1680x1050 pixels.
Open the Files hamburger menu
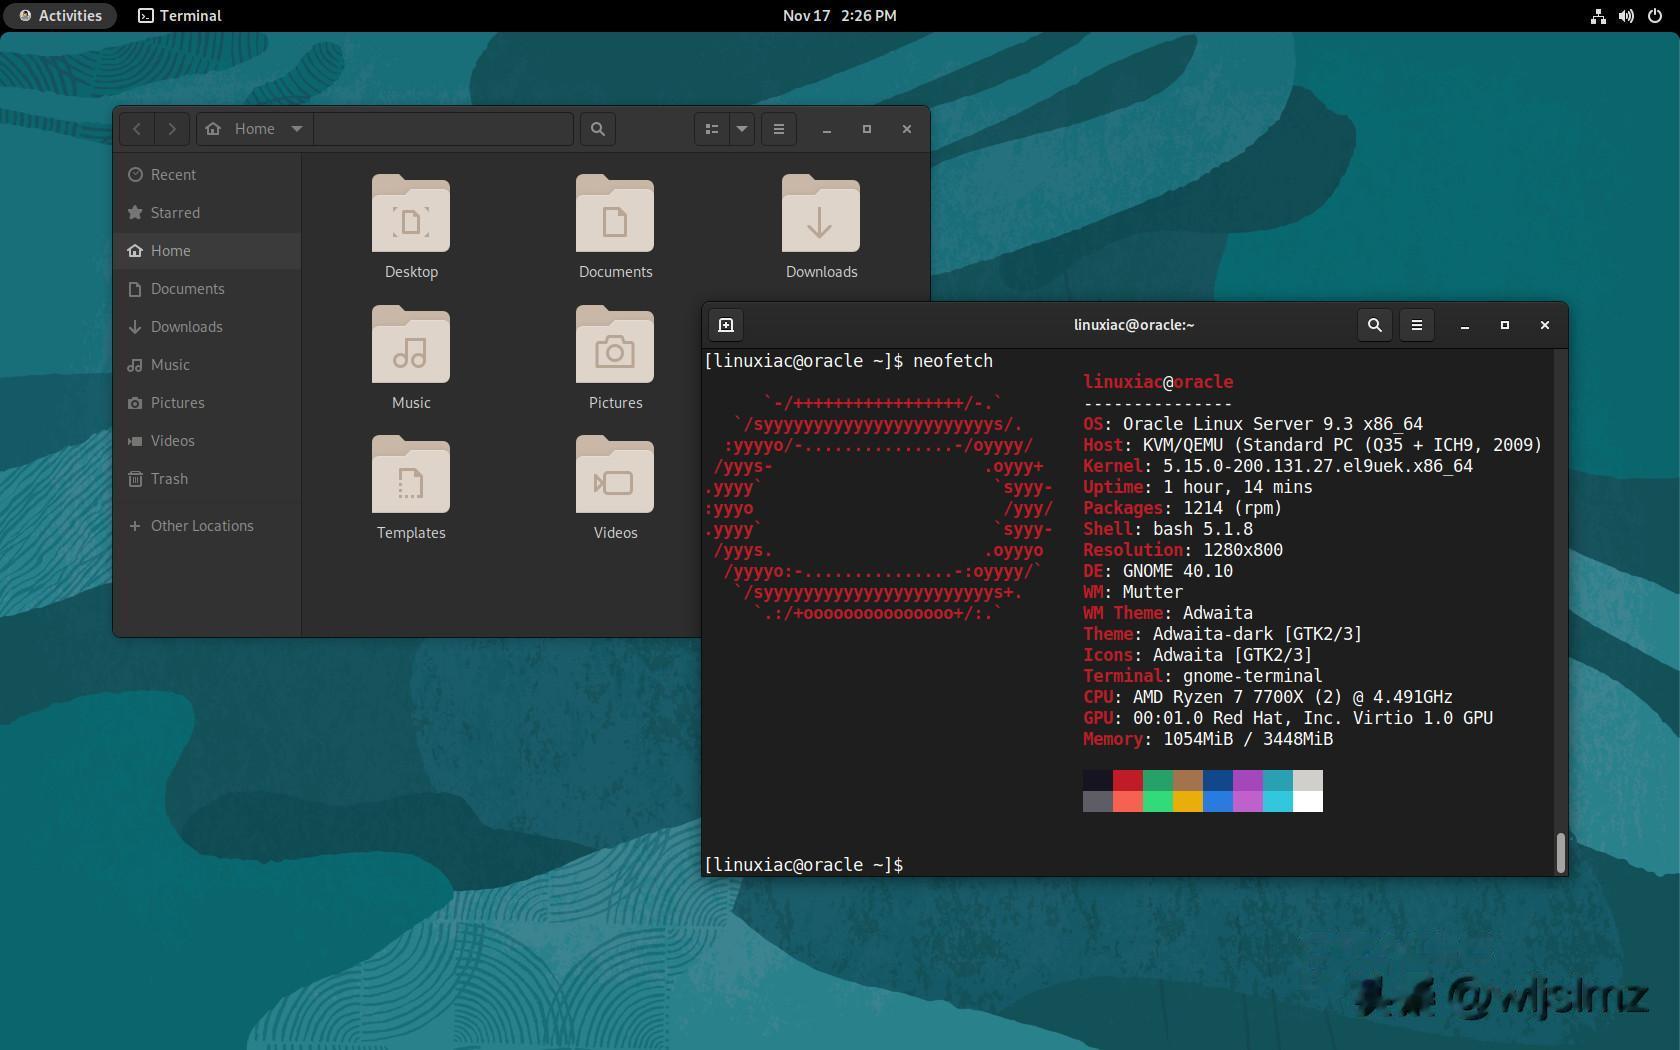pyautogui.click(x=779, y=129)
